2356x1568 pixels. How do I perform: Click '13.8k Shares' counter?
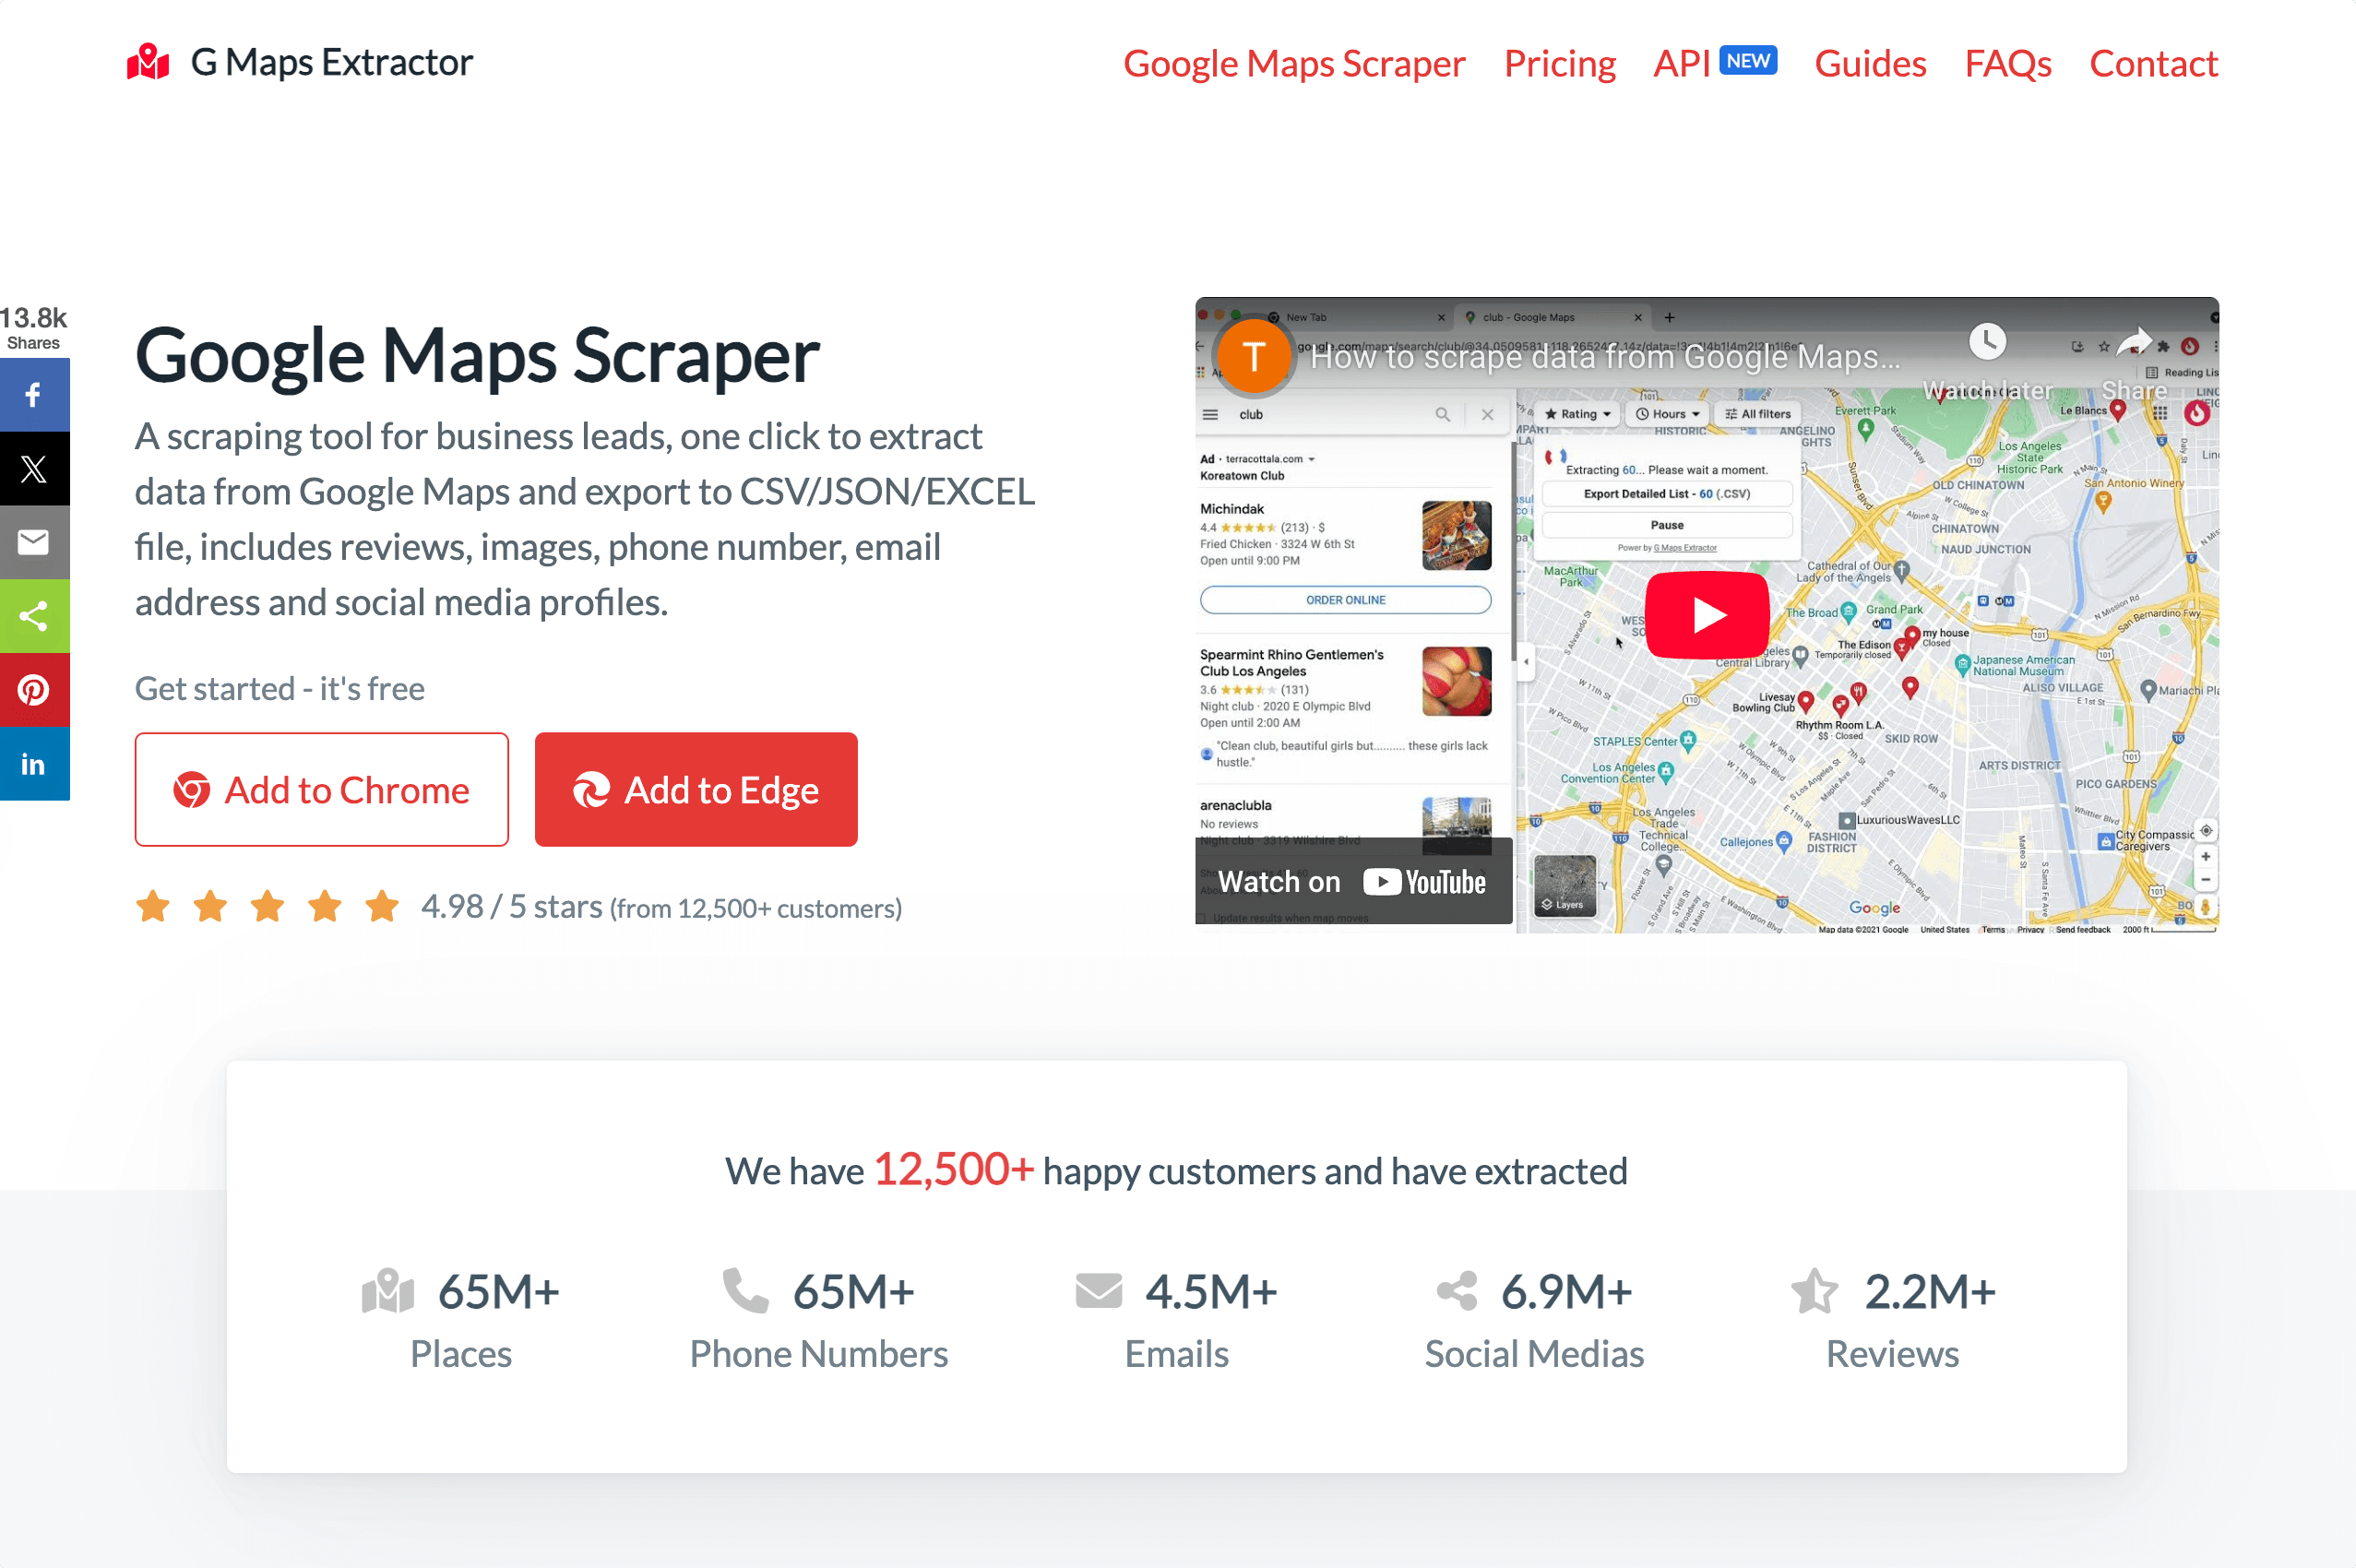pos(33,328)
